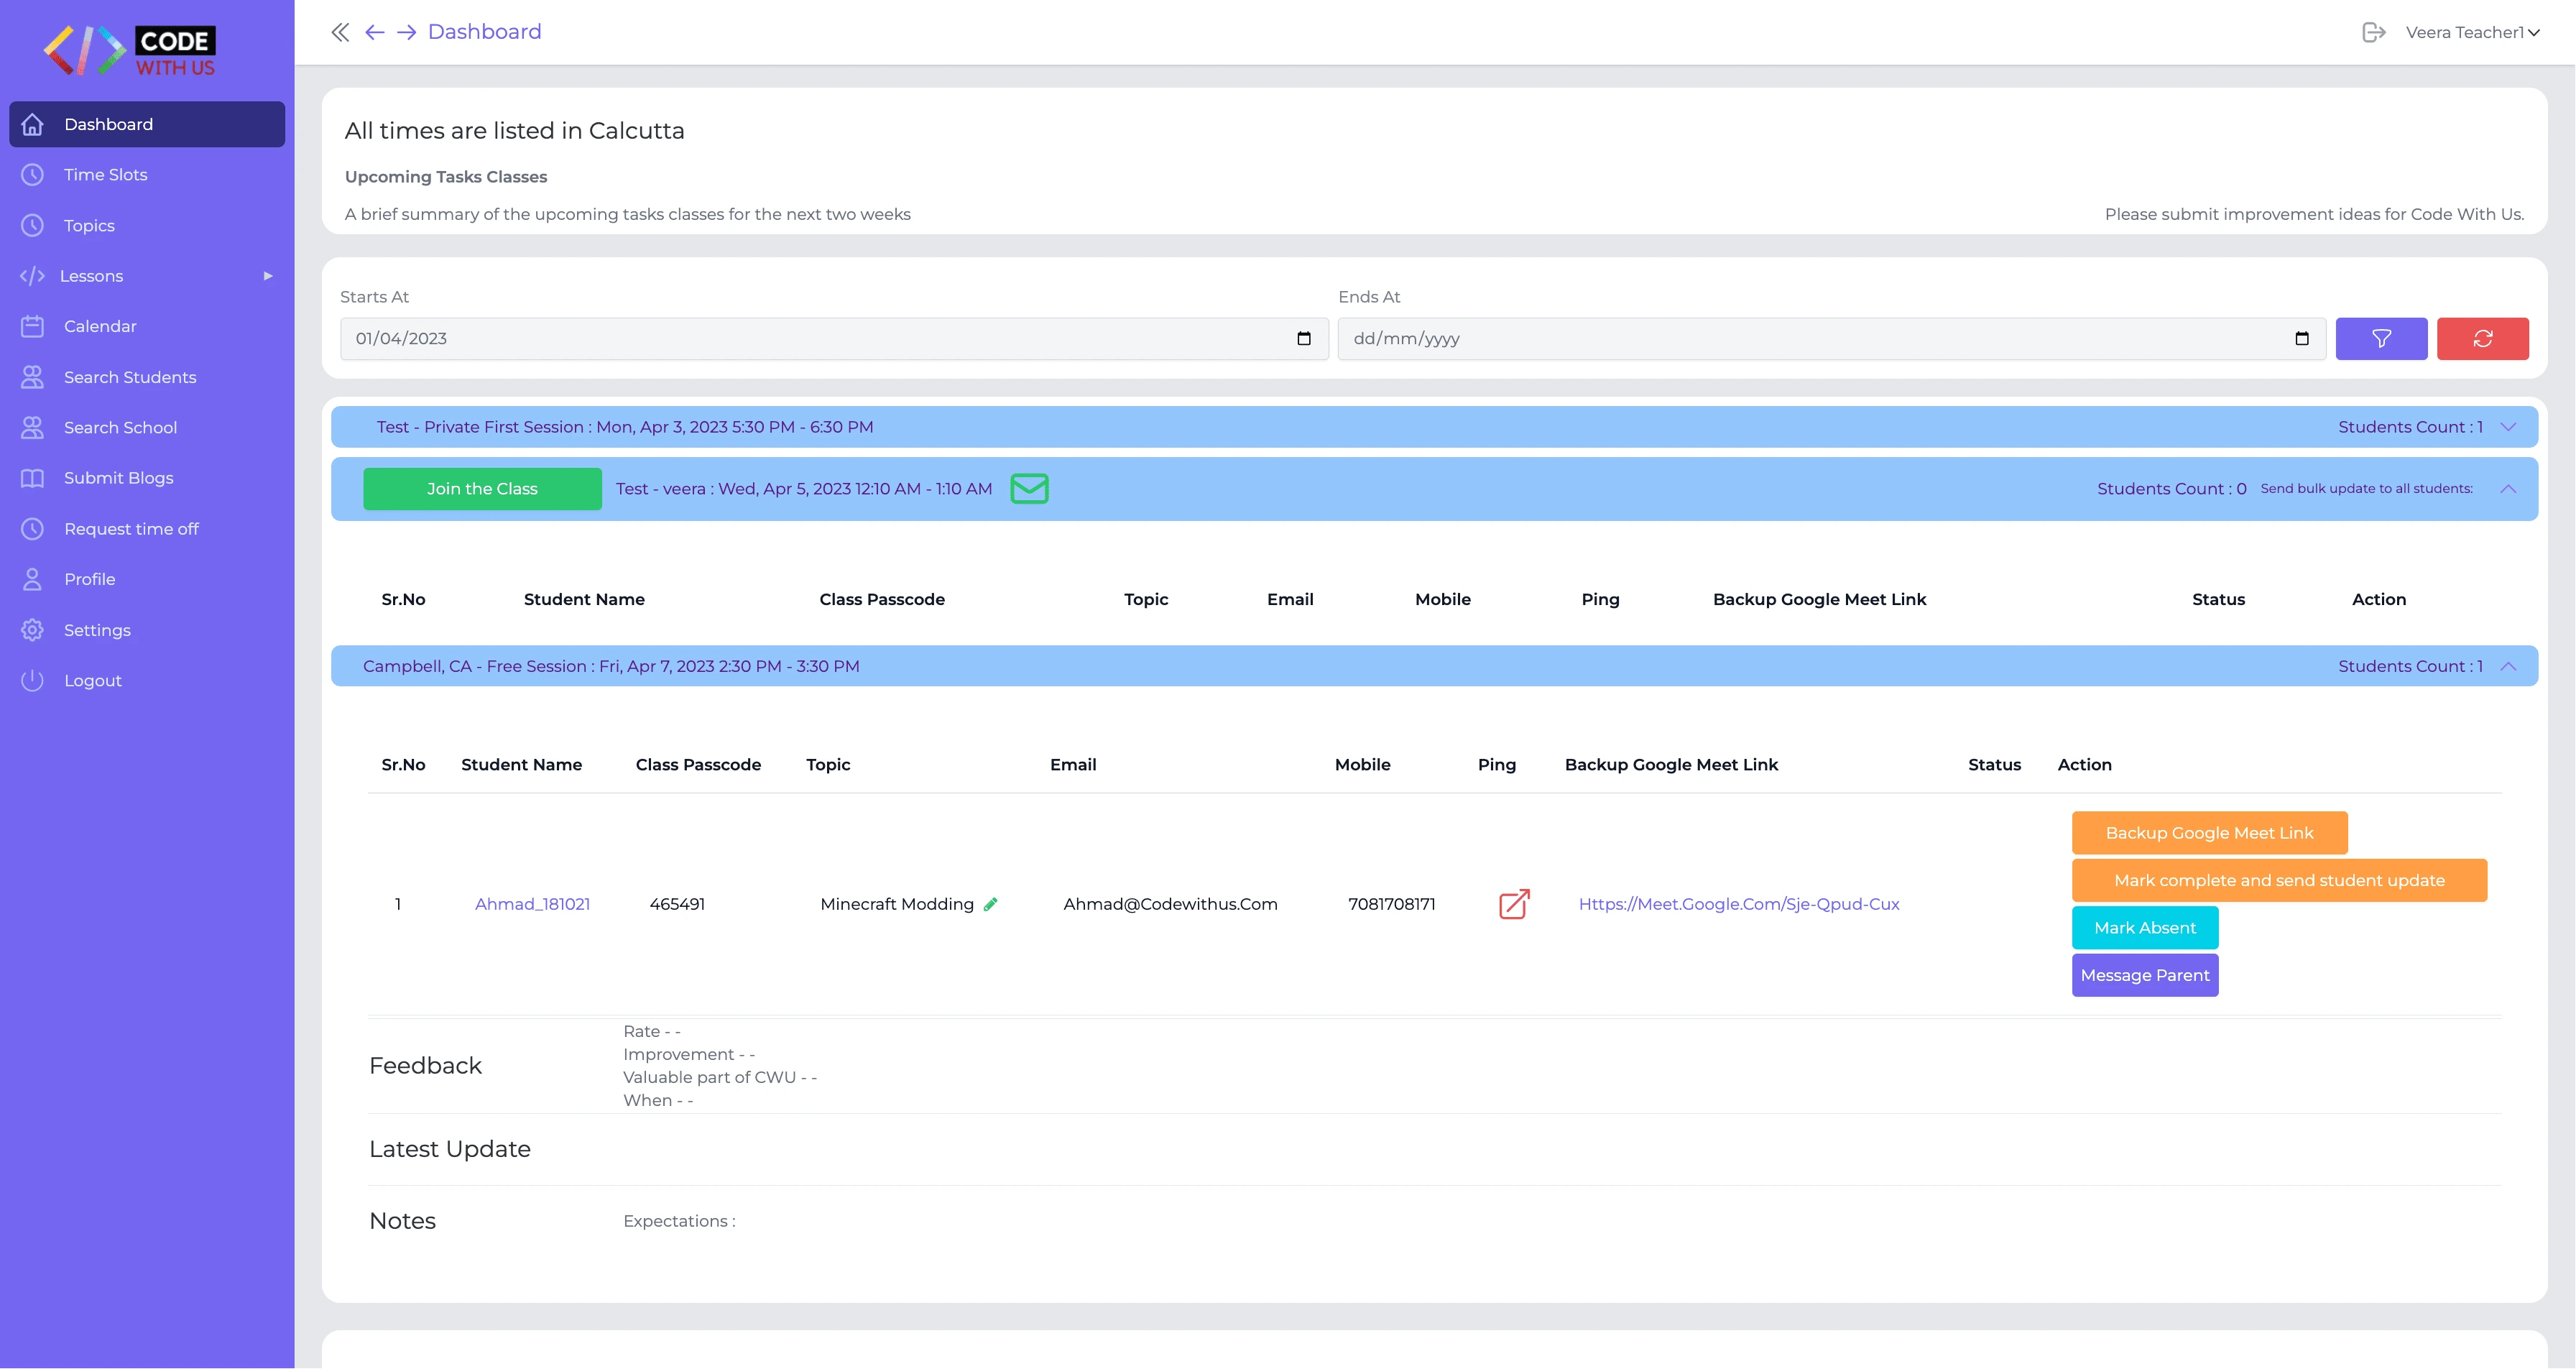Click the class passcode 465491
This screenshot has width=2576, height=1369.
click(x=677, y=904)
